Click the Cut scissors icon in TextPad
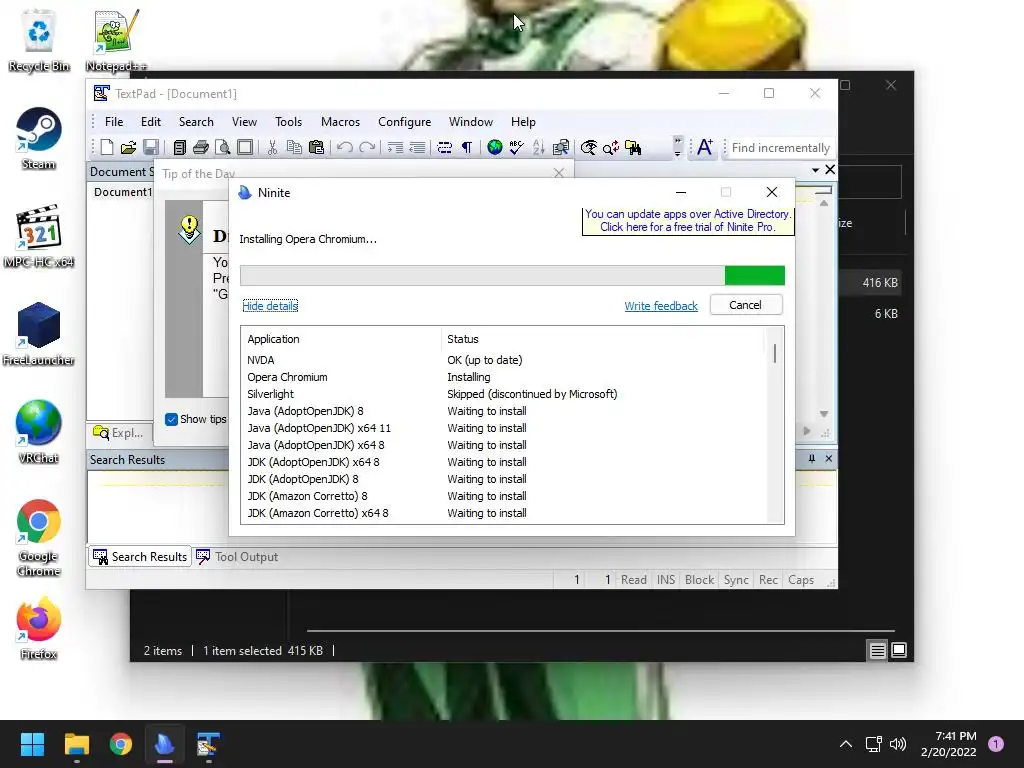Image resolution: width=1024 pixels, height=768 pixels. pos(272,148)
